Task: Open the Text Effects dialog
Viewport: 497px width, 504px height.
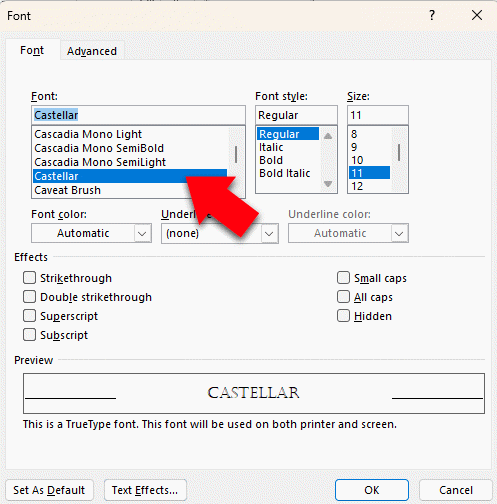Action: [x=145, y=490]
